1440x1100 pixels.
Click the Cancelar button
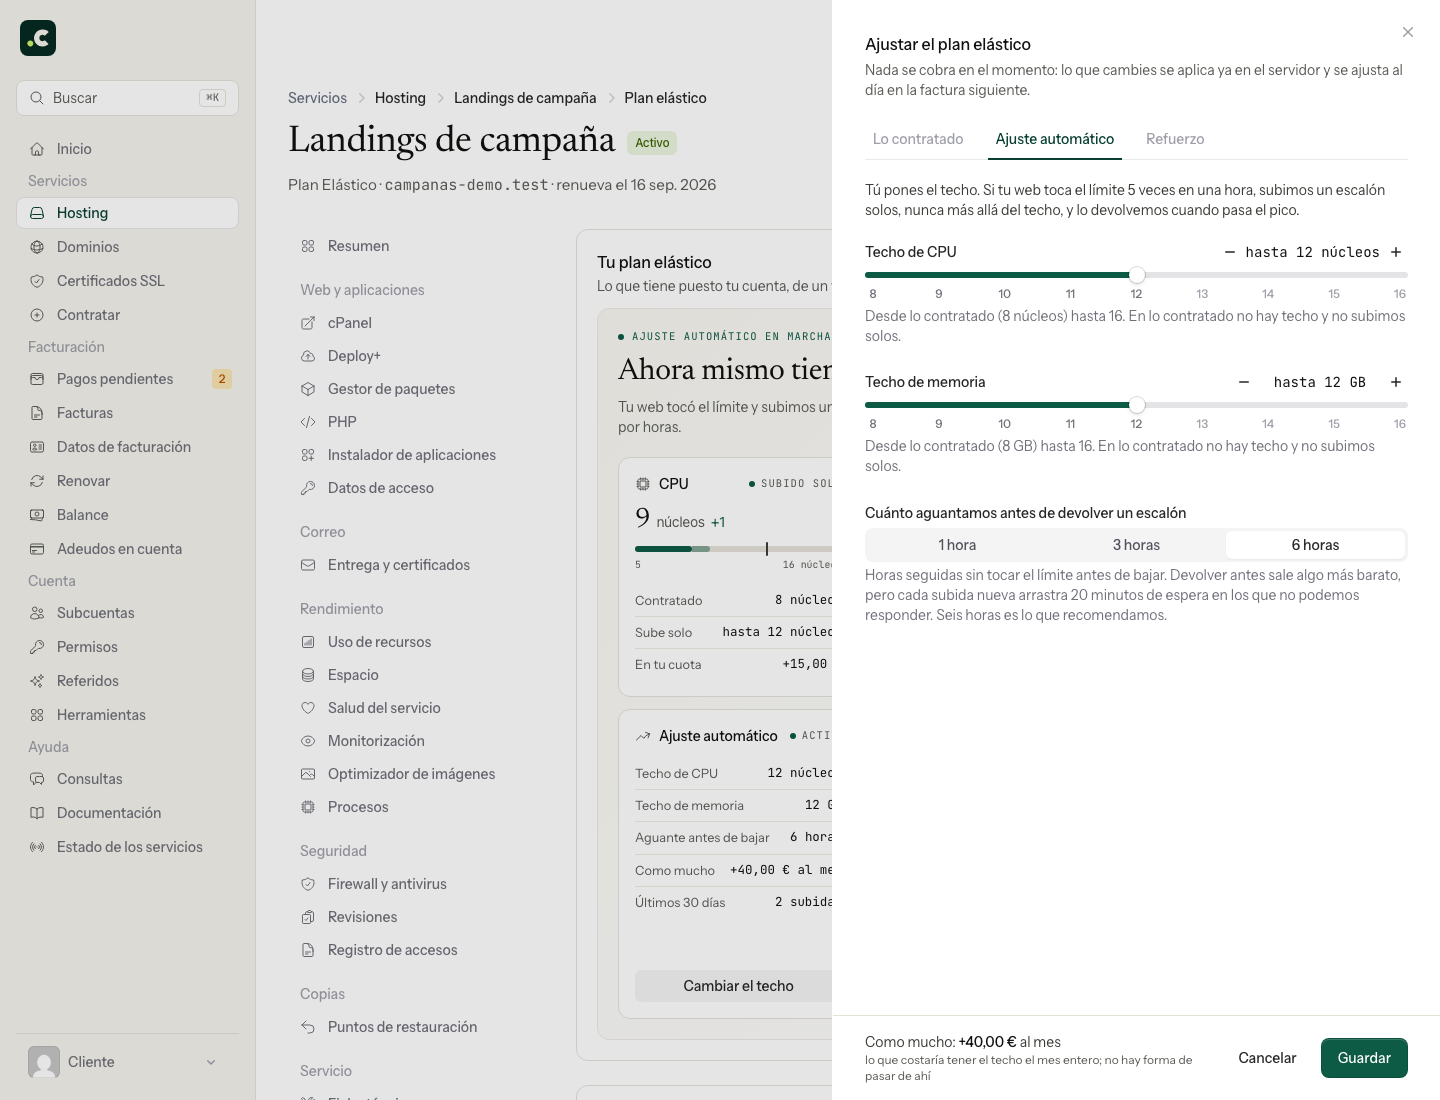[x=1267, y=1058]
